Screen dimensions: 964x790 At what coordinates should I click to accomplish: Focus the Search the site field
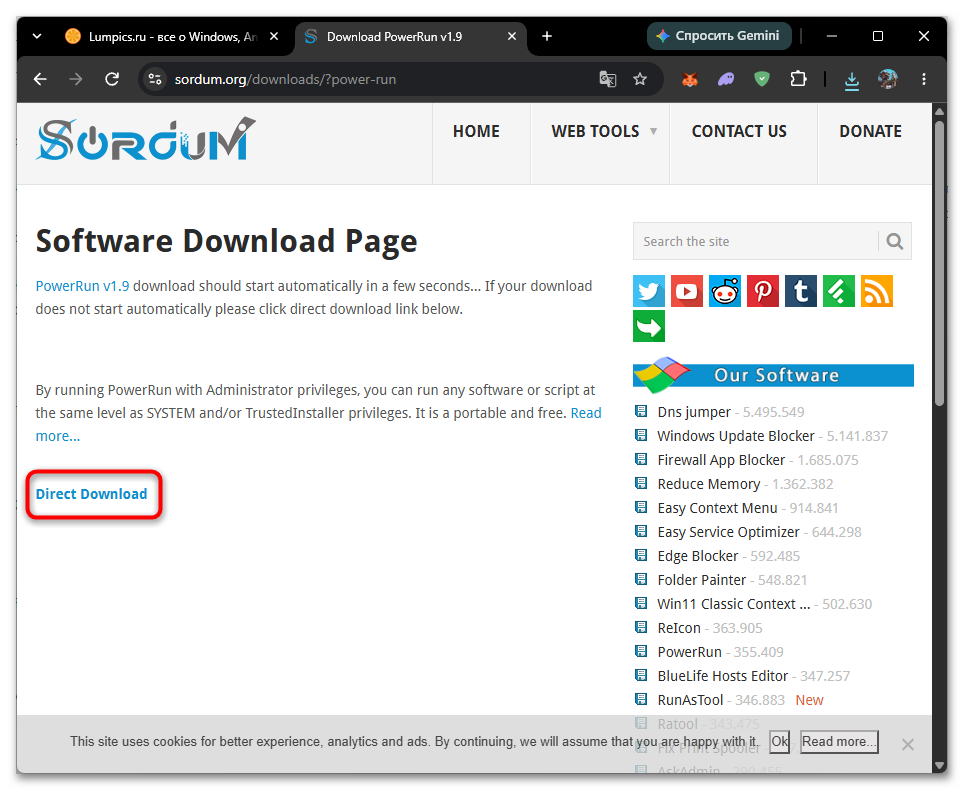[756, 241]
